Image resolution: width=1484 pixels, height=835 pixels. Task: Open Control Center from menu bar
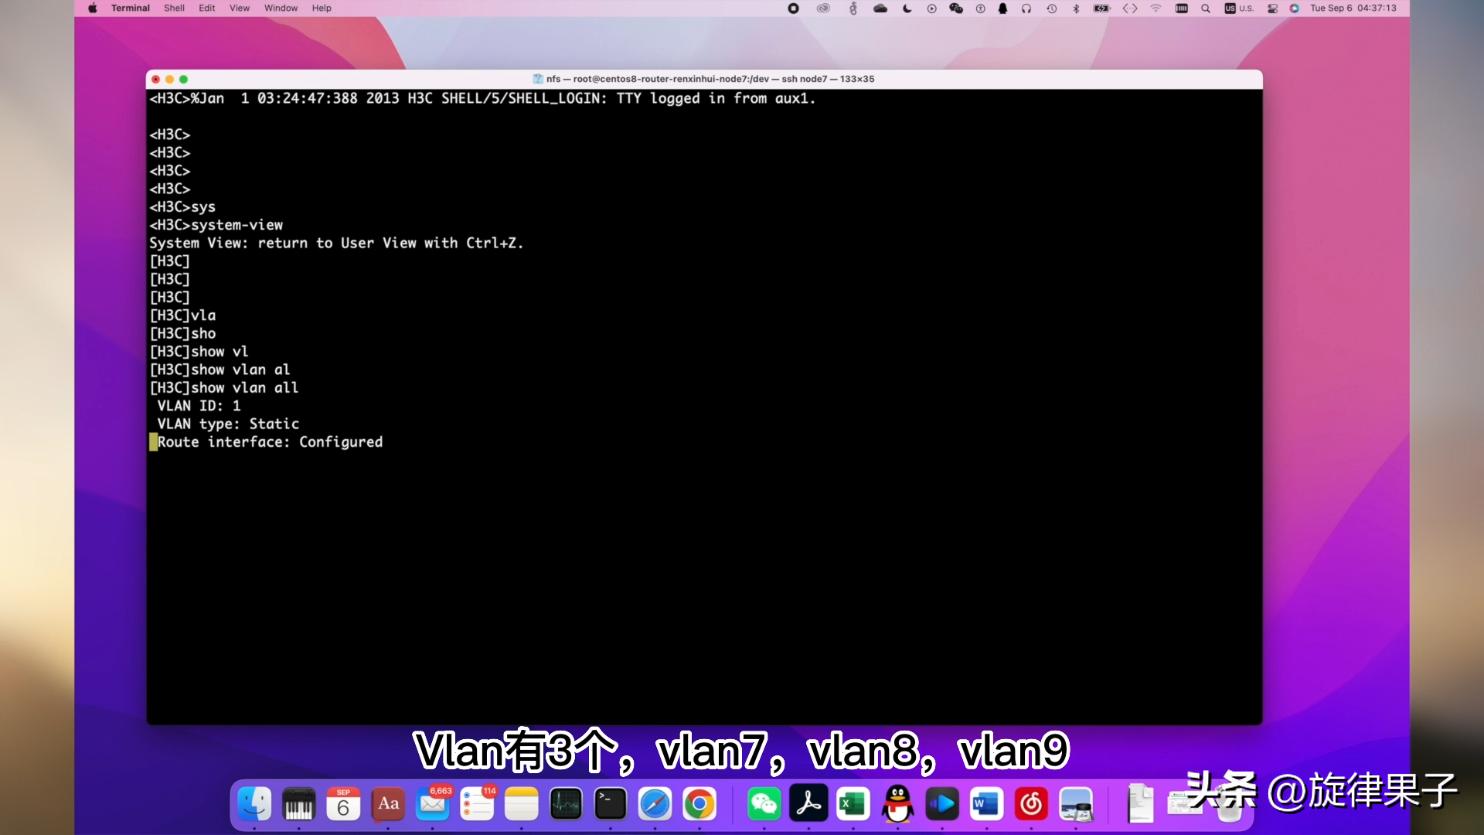pyautogui.click(x=1272, y=8)
